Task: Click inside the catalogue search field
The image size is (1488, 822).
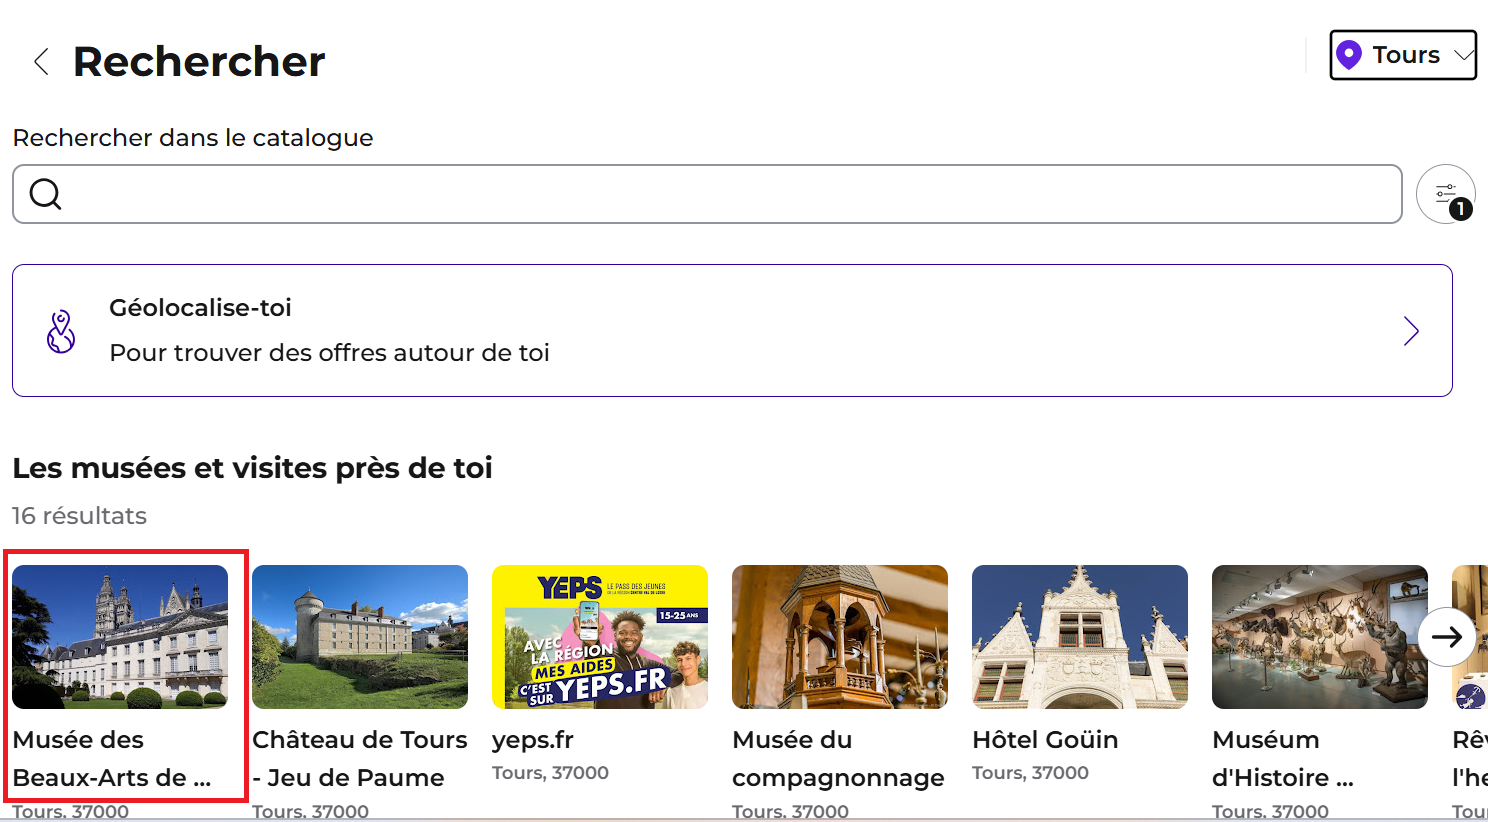Action: click(x=707, y=194)
